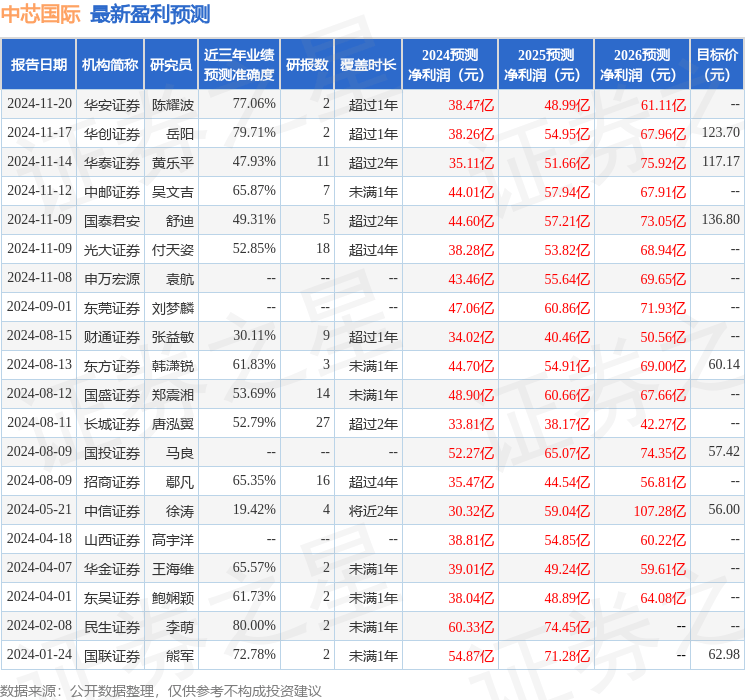Click 2024 profit value 44.01亿
Screen dimensions: 745x700
click(471, 192)
